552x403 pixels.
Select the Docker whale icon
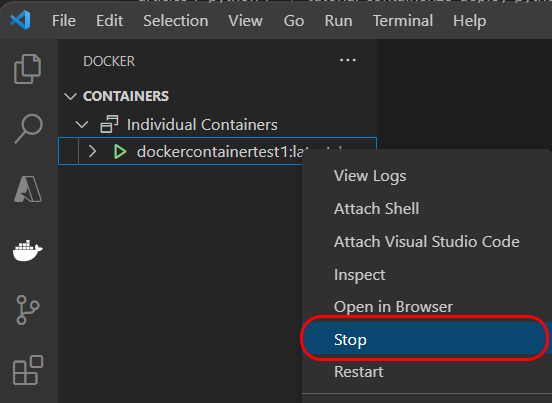pos(27,250)
